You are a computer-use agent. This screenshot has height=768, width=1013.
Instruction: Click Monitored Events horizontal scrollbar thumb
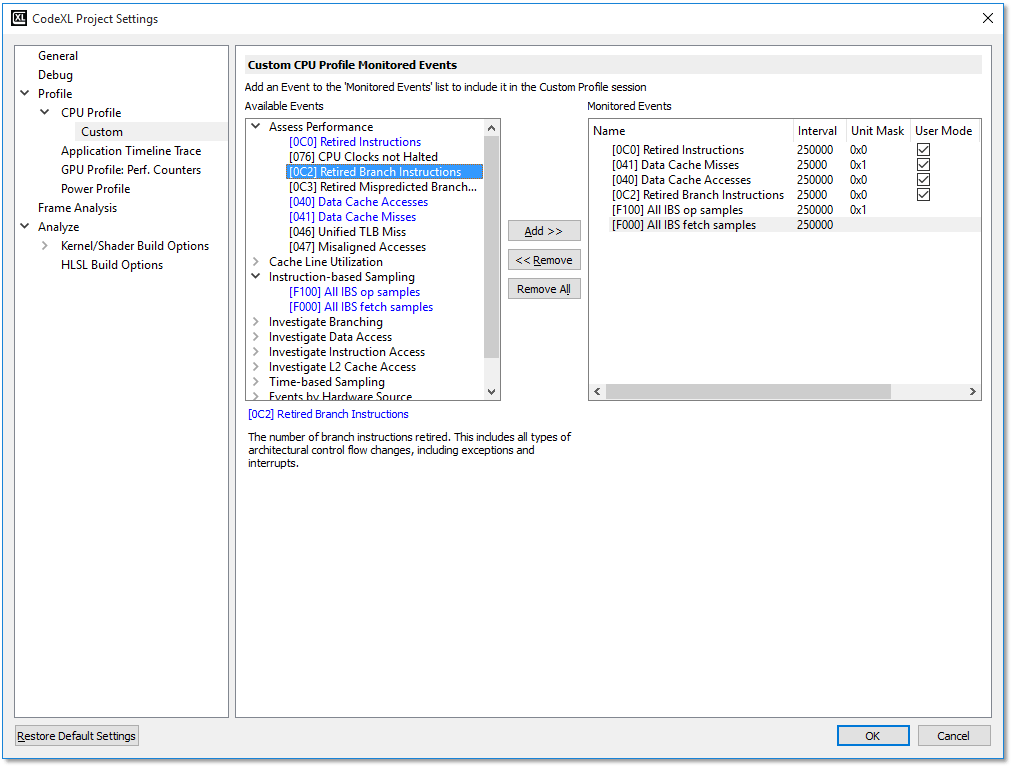(748, 391)
